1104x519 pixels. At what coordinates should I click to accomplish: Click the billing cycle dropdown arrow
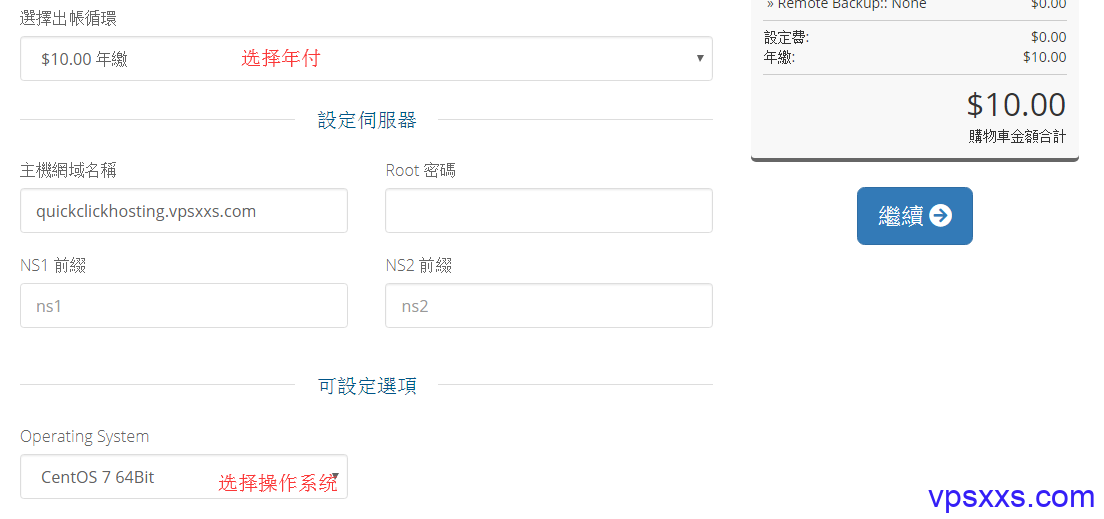click(699, 58)
